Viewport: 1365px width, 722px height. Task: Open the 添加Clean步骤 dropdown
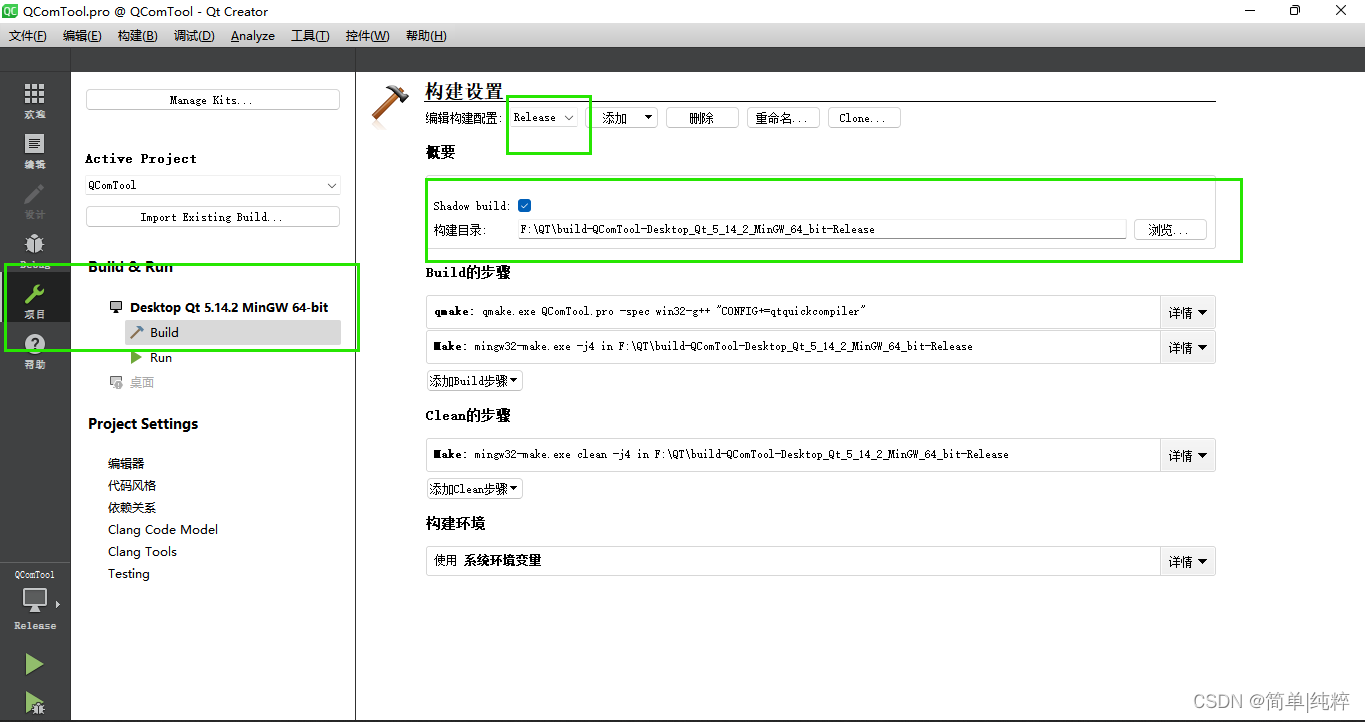(475, 489)
